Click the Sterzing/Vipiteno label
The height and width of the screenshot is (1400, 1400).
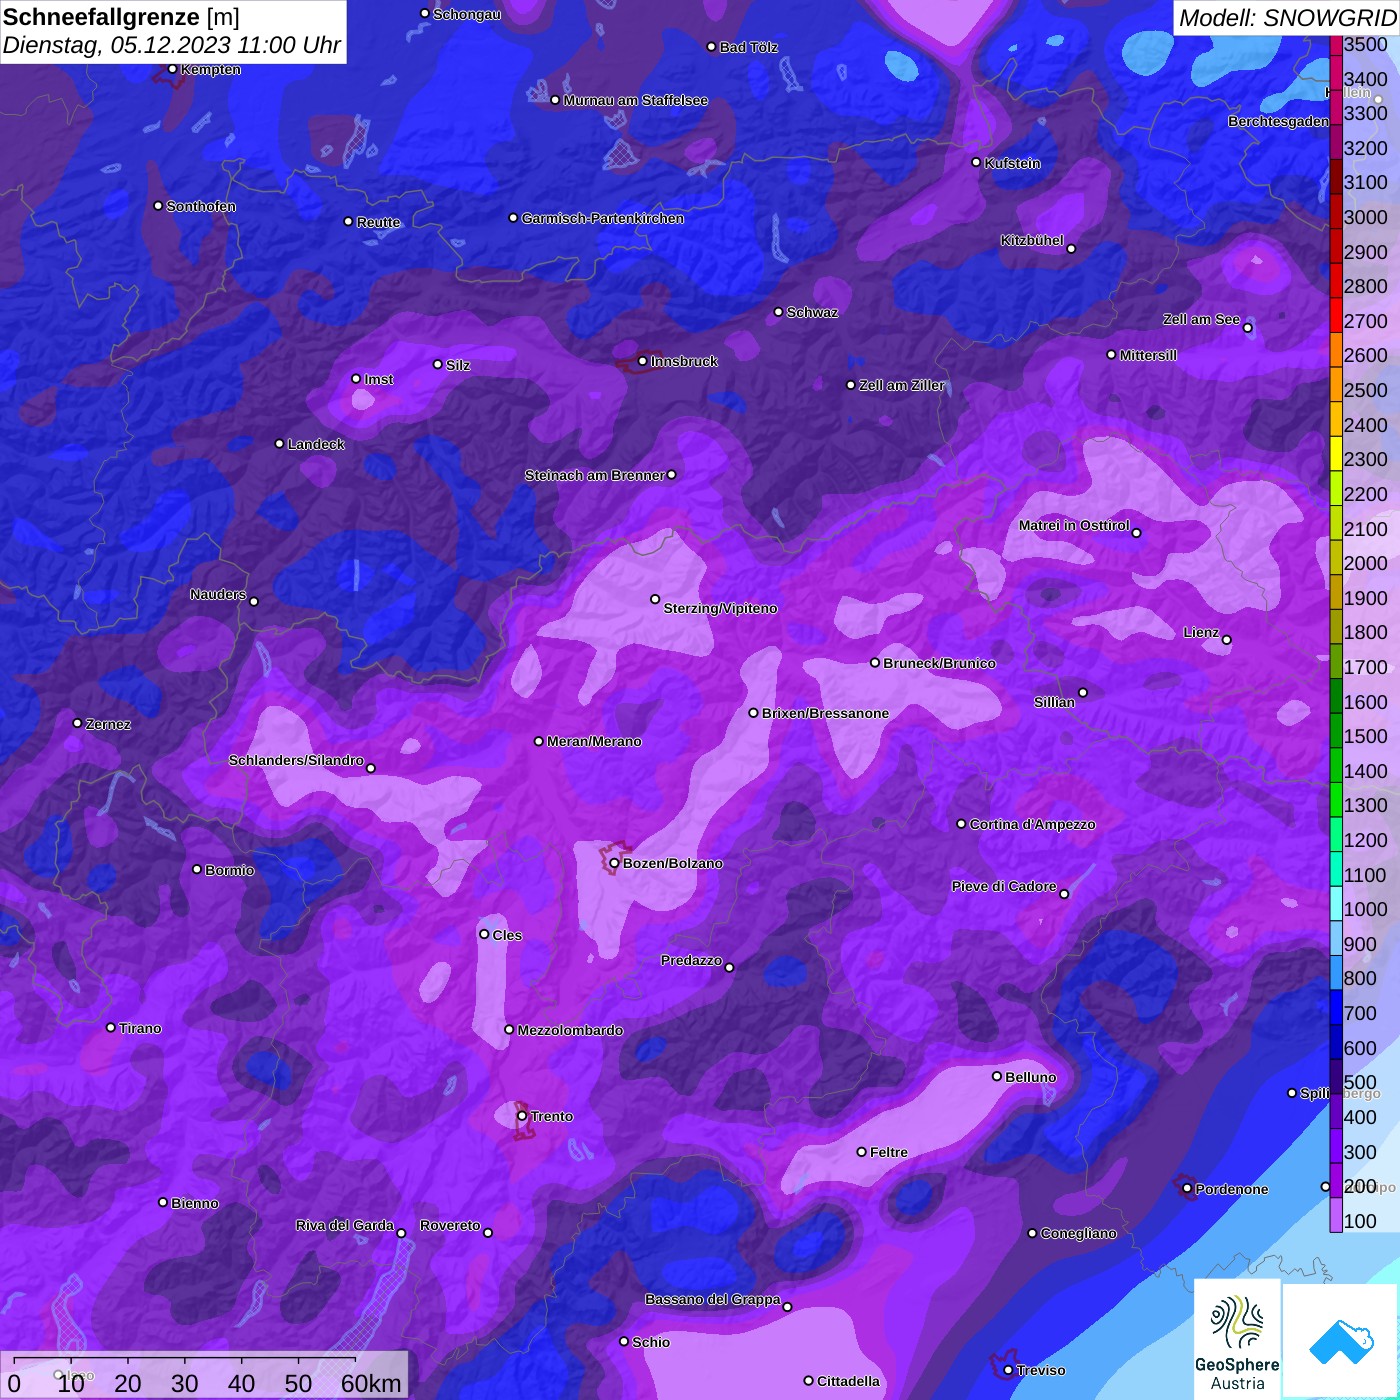(720, 608)
